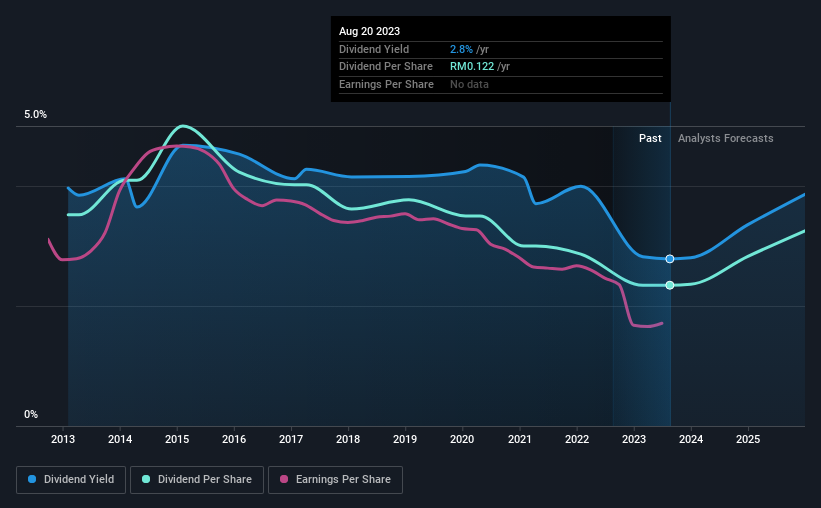Click the No data earnings value
This screenshot has height=508, width=821.
469,84
